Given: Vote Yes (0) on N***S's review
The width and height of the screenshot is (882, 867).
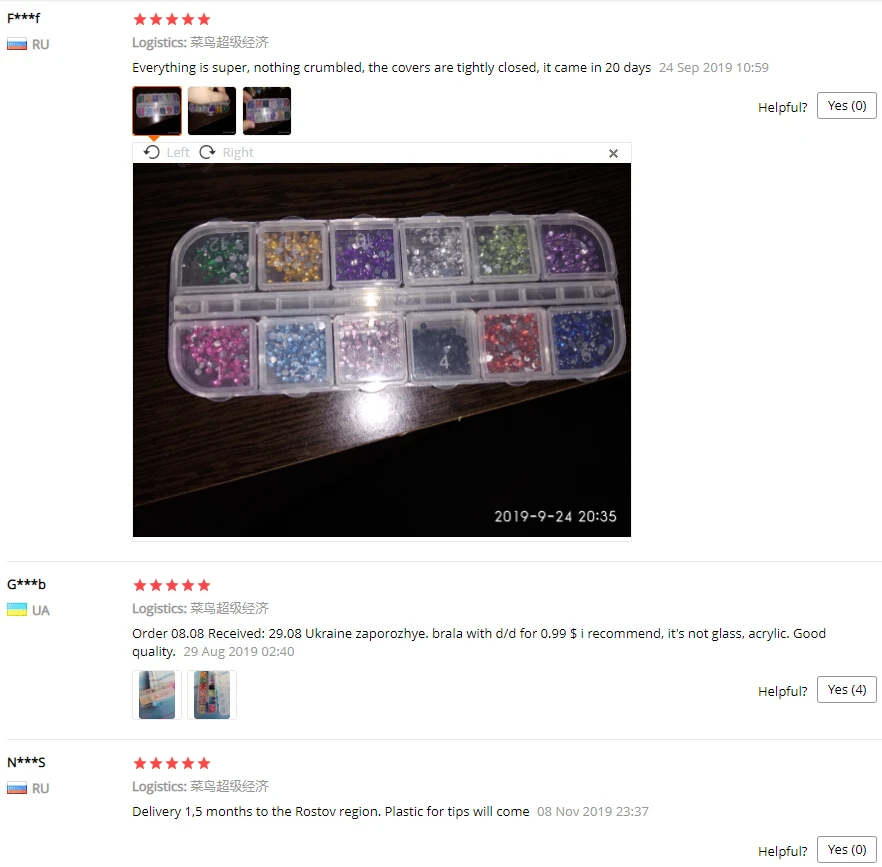Looking at the screenshot, I should (847, 850).
